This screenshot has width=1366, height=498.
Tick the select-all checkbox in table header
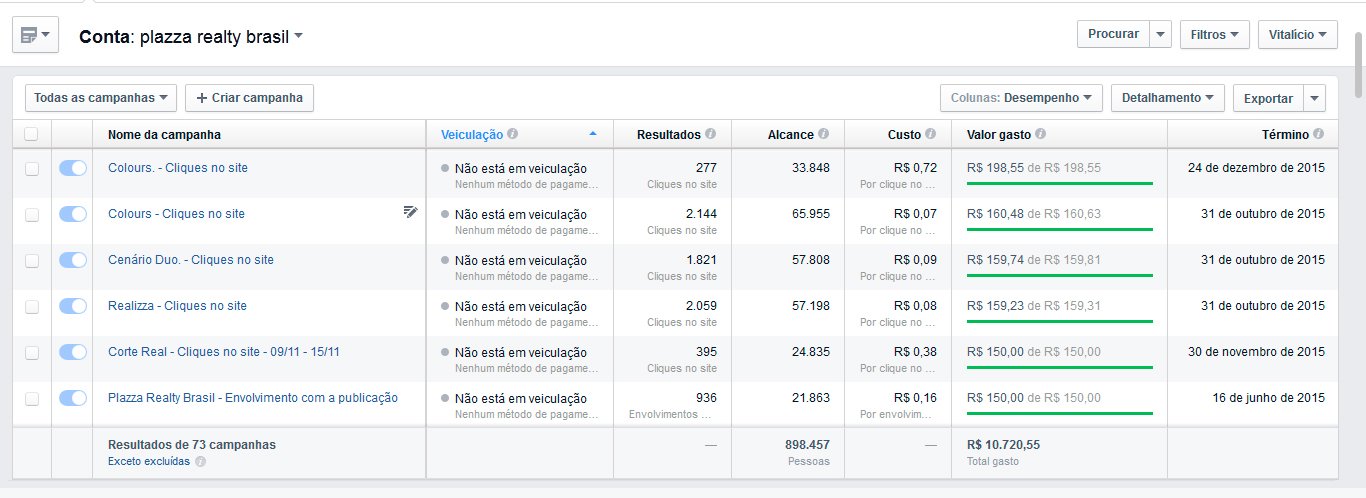pos(32,134)
